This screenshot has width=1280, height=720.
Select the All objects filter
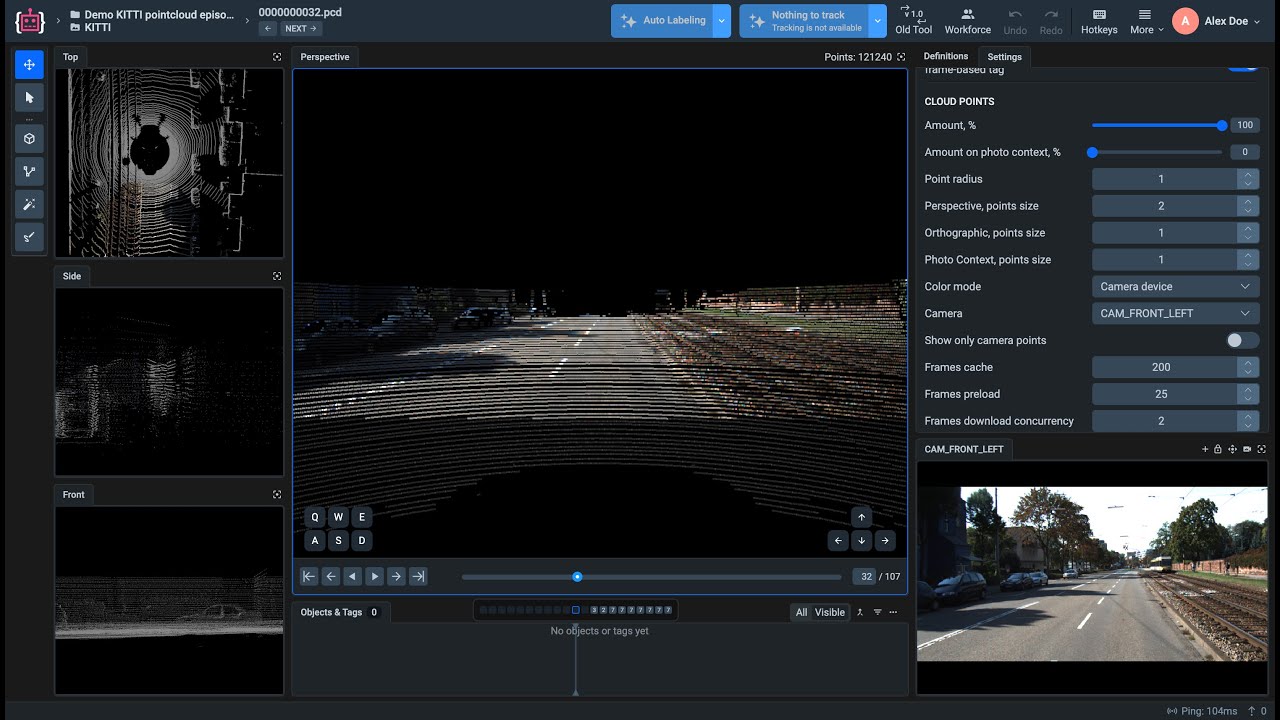(x=801, y=612)
